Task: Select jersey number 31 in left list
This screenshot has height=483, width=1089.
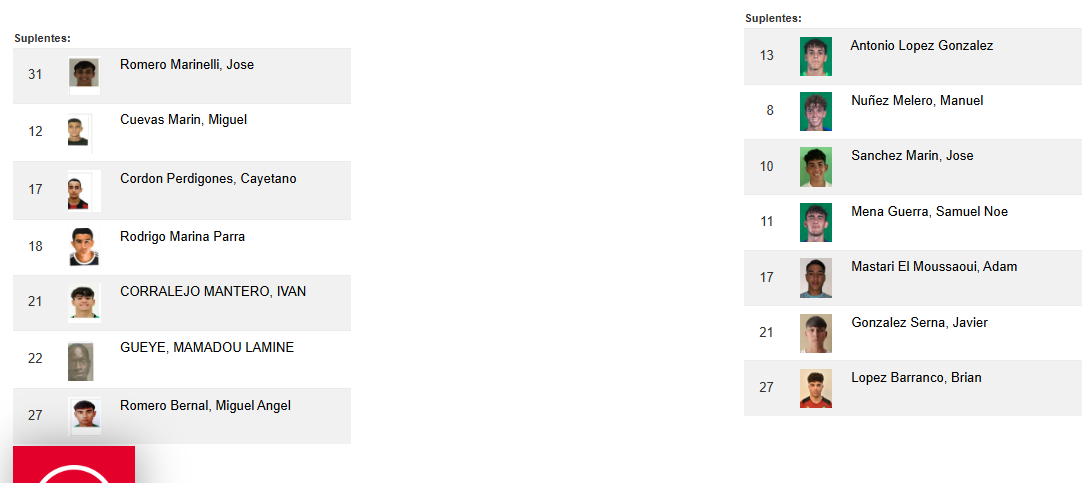Action: click(x=35, y=74)
